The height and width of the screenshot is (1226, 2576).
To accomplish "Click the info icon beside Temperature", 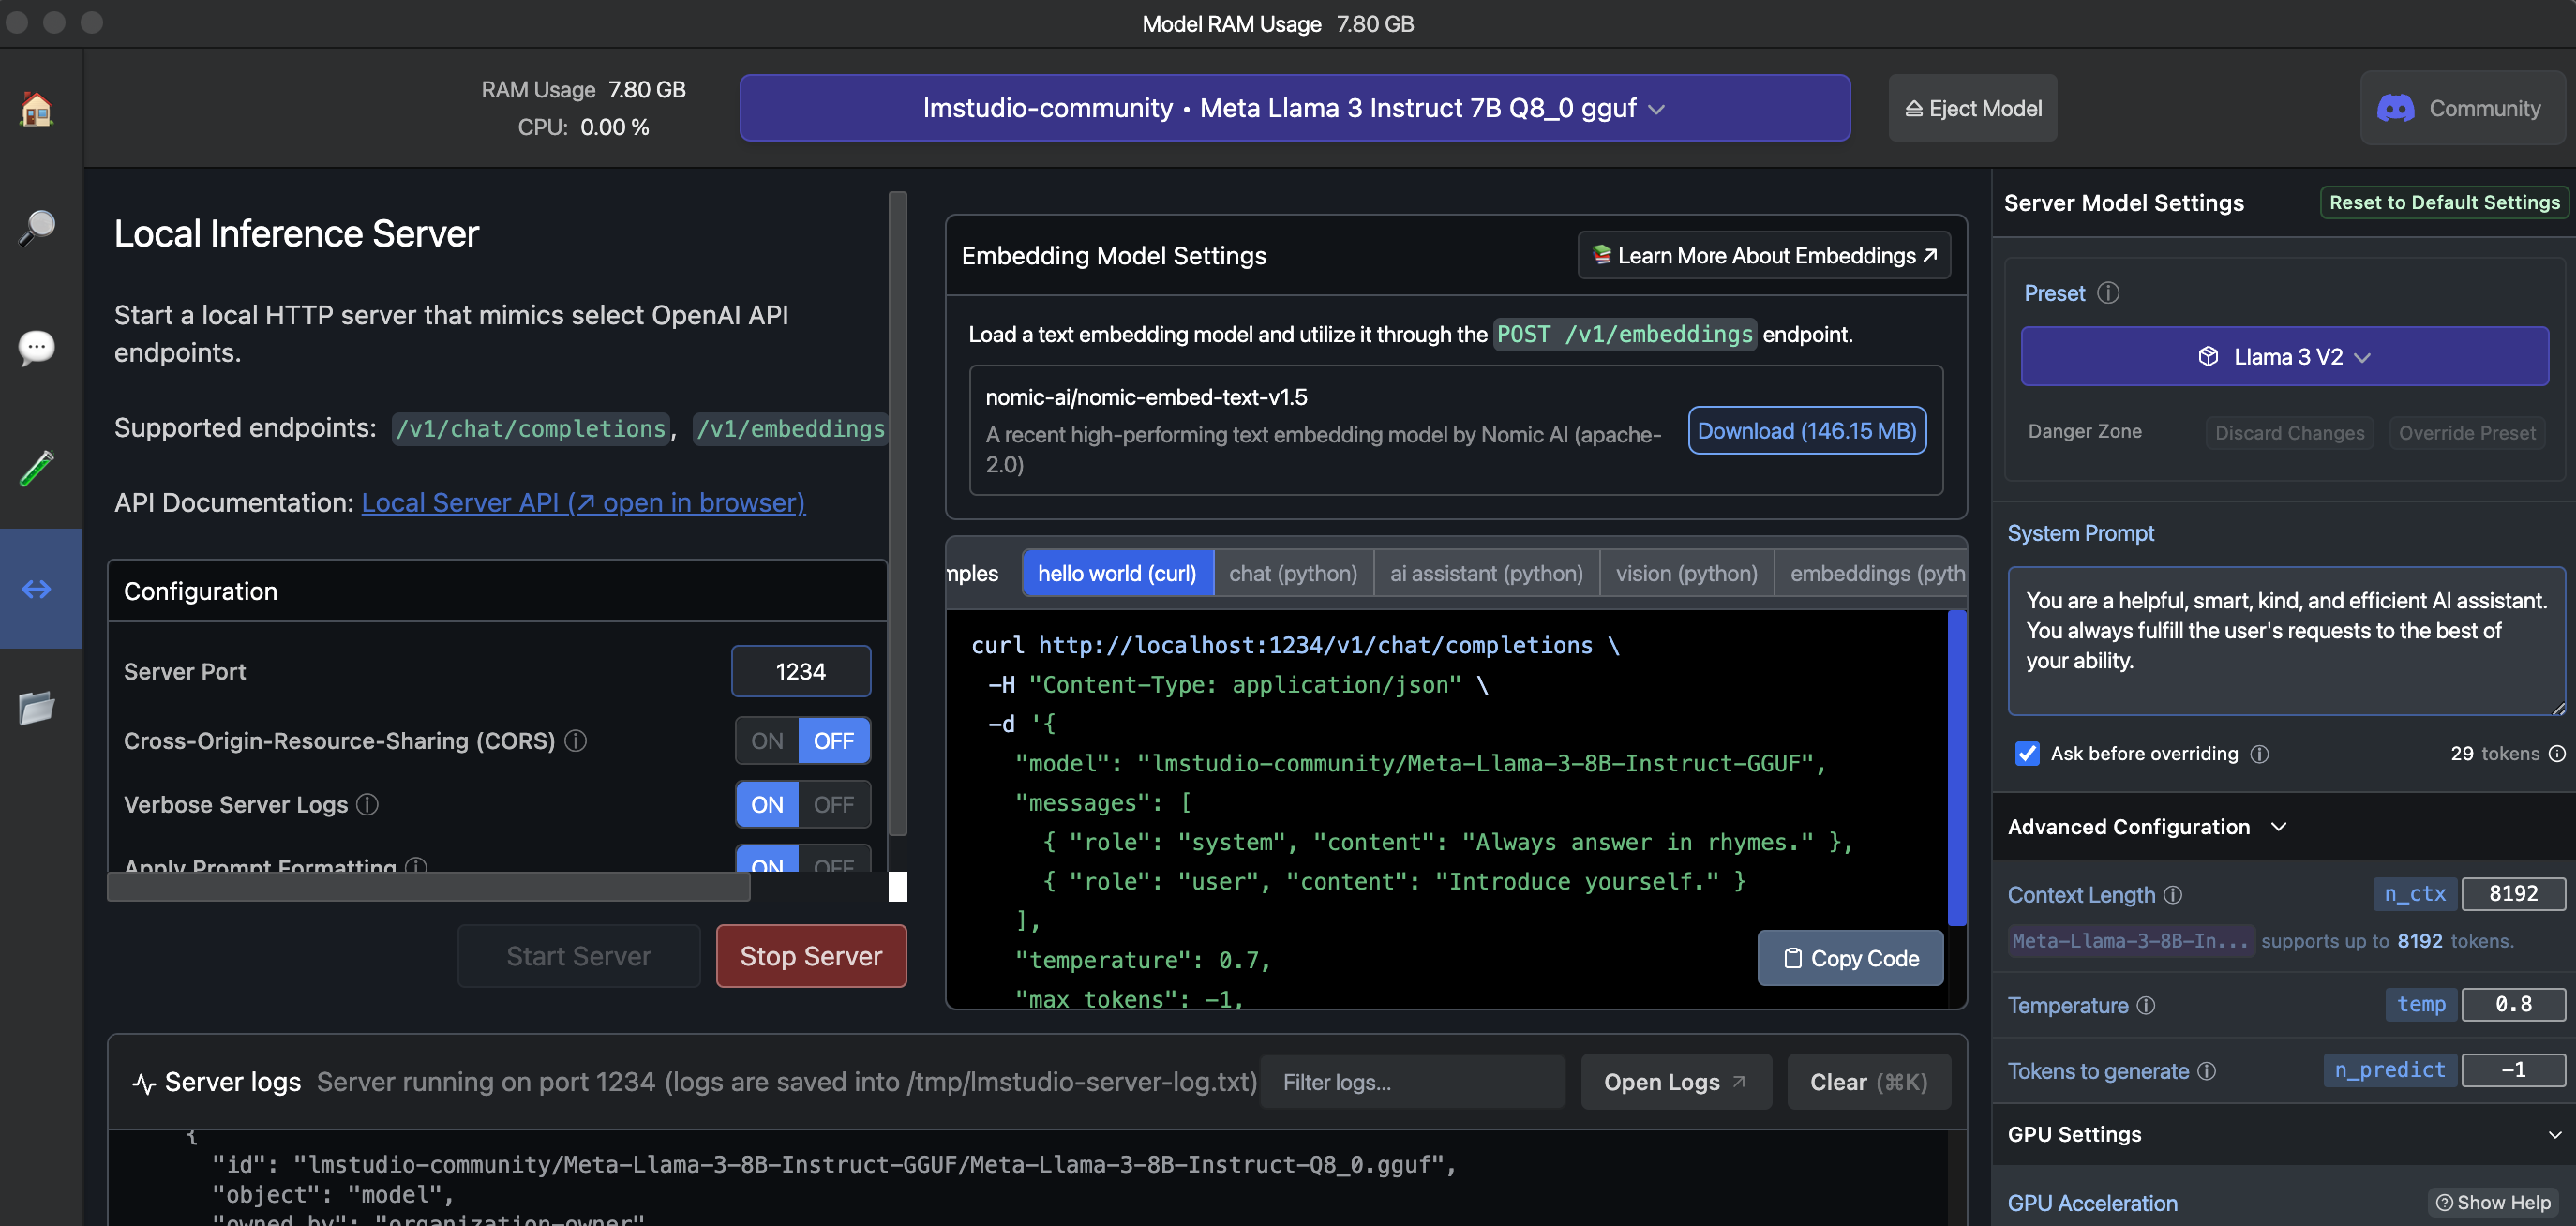I will click(2146, 1006).
